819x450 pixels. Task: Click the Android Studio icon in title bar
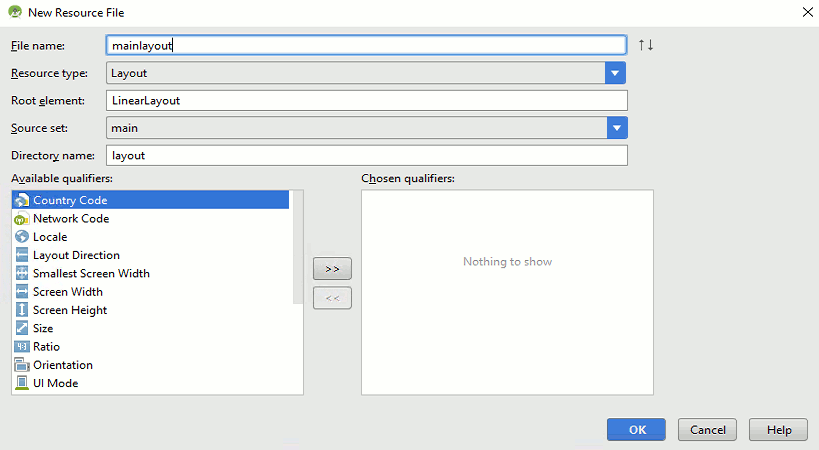point(15,11)
